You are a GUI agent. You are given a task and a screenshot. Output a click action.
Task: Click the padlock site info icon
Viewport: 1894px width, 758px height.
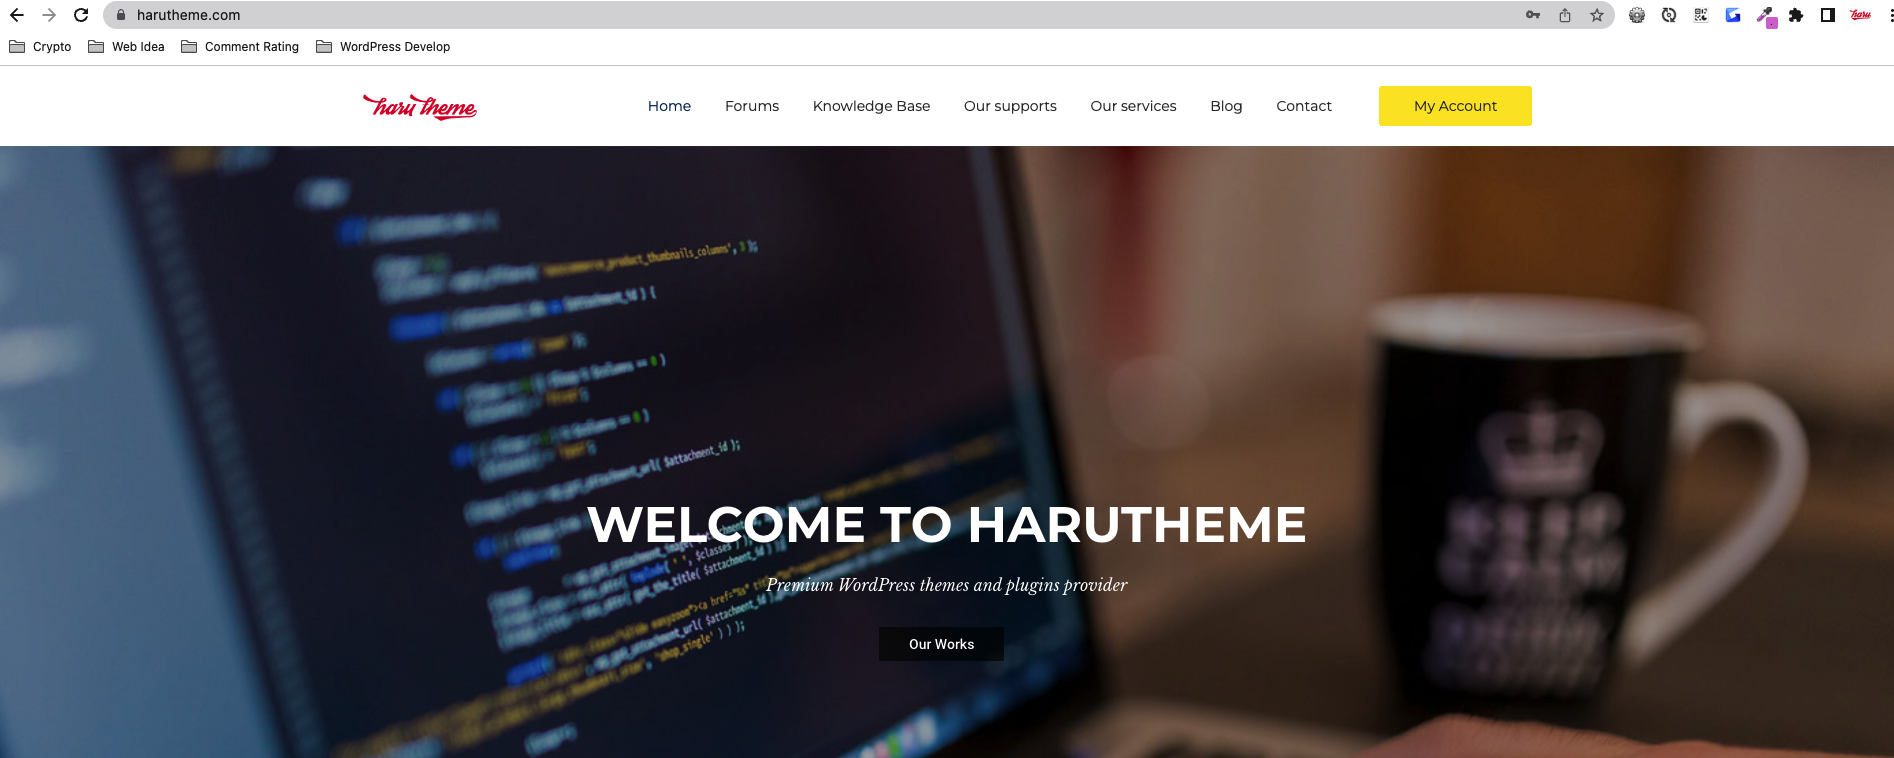(121, 15)
